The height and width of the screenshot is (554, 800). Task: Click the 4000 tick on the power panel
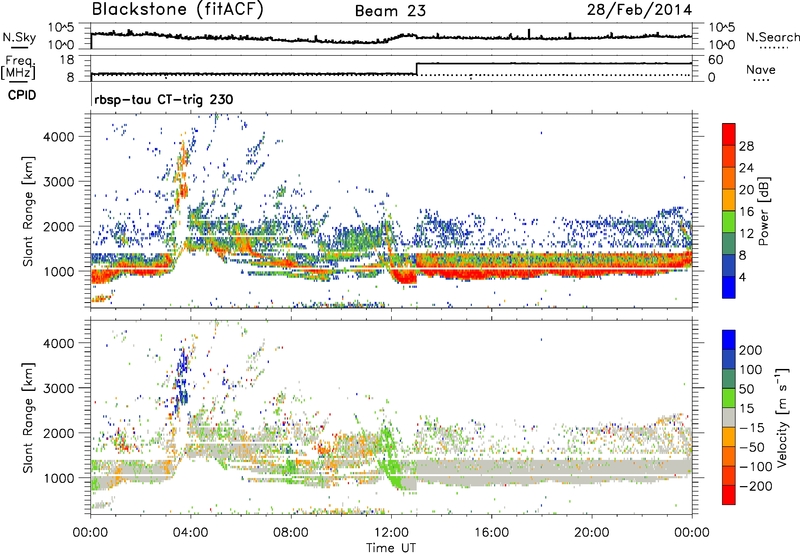coord(58,137)
